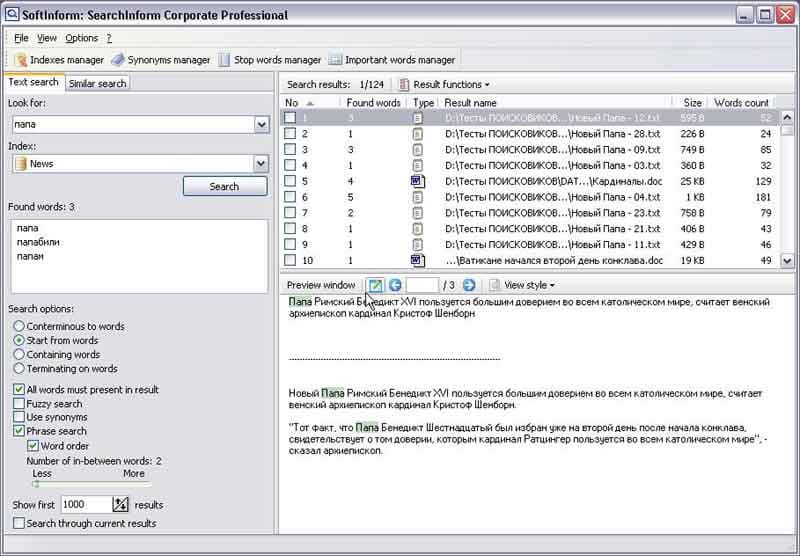This screenshot has height=556, width=800.
Task: Open the Indexes manager
Action: point(59,60)
